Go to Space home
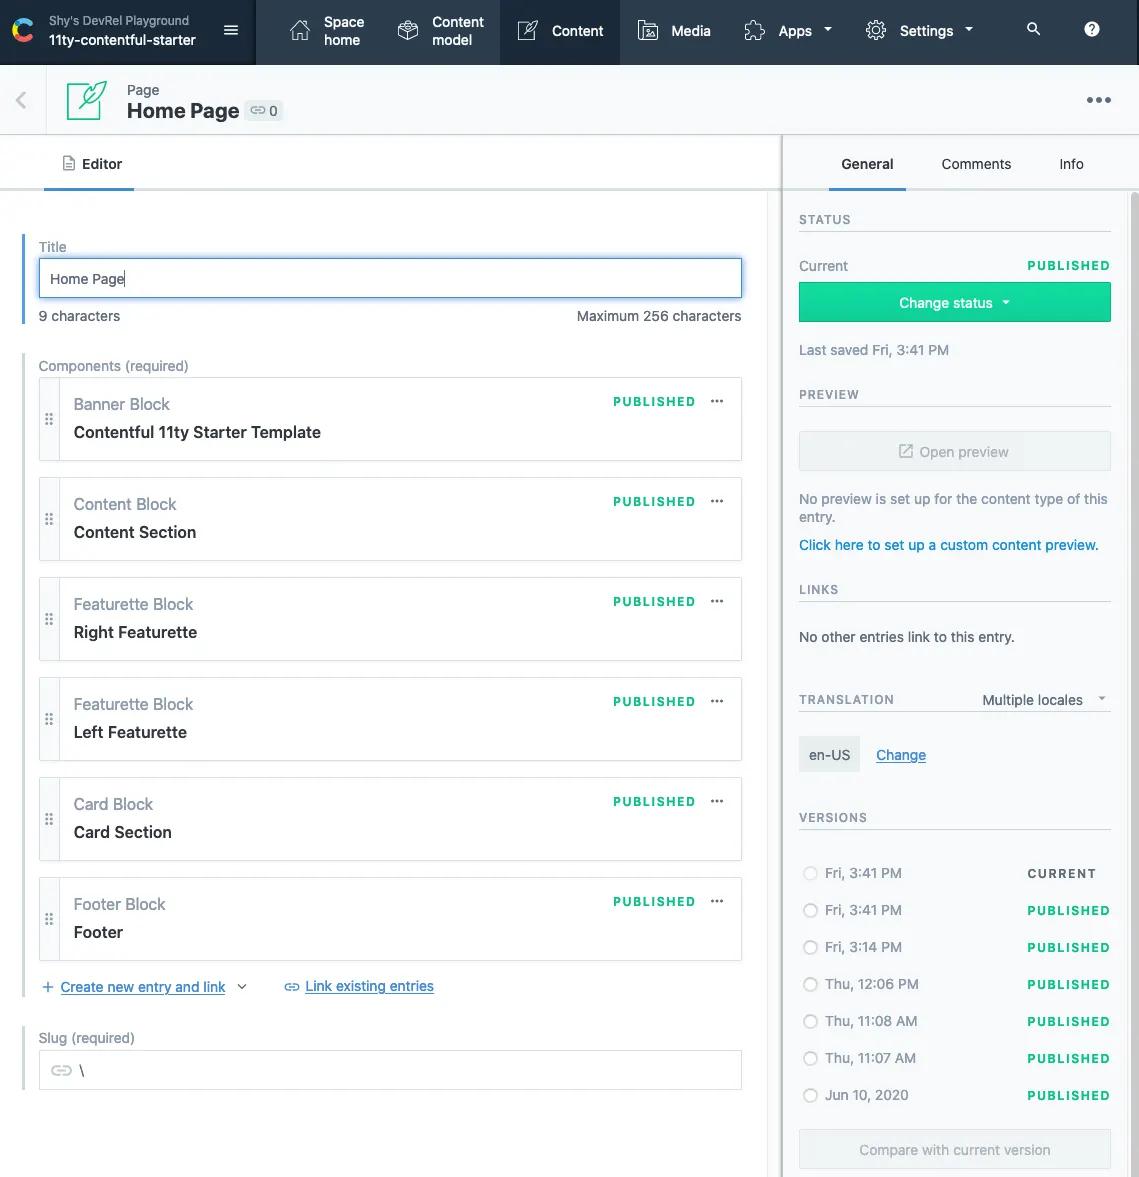Viewport: 1139px width, 1177px height. (x=327, y=31)
